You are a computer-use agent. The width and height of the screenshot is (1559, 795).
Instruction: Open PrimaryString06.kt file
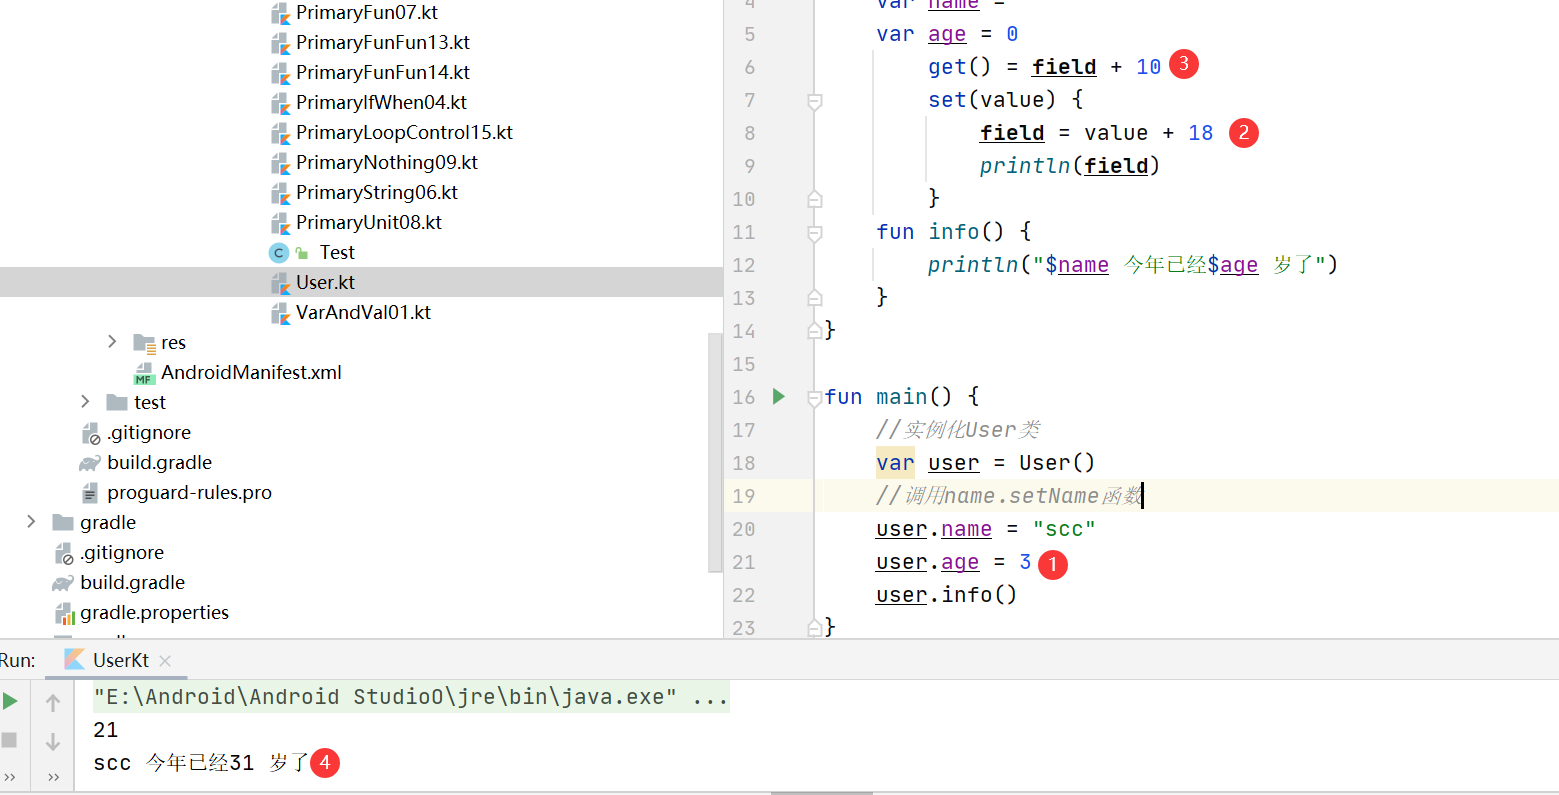pos(377,193)
